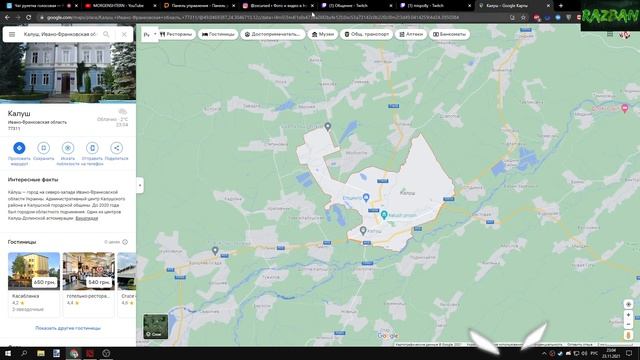This screenshot has width=640, height=360.
Task: Open the 540 грн. hotel-restaurant thumbnail
Action: [89, 271]
